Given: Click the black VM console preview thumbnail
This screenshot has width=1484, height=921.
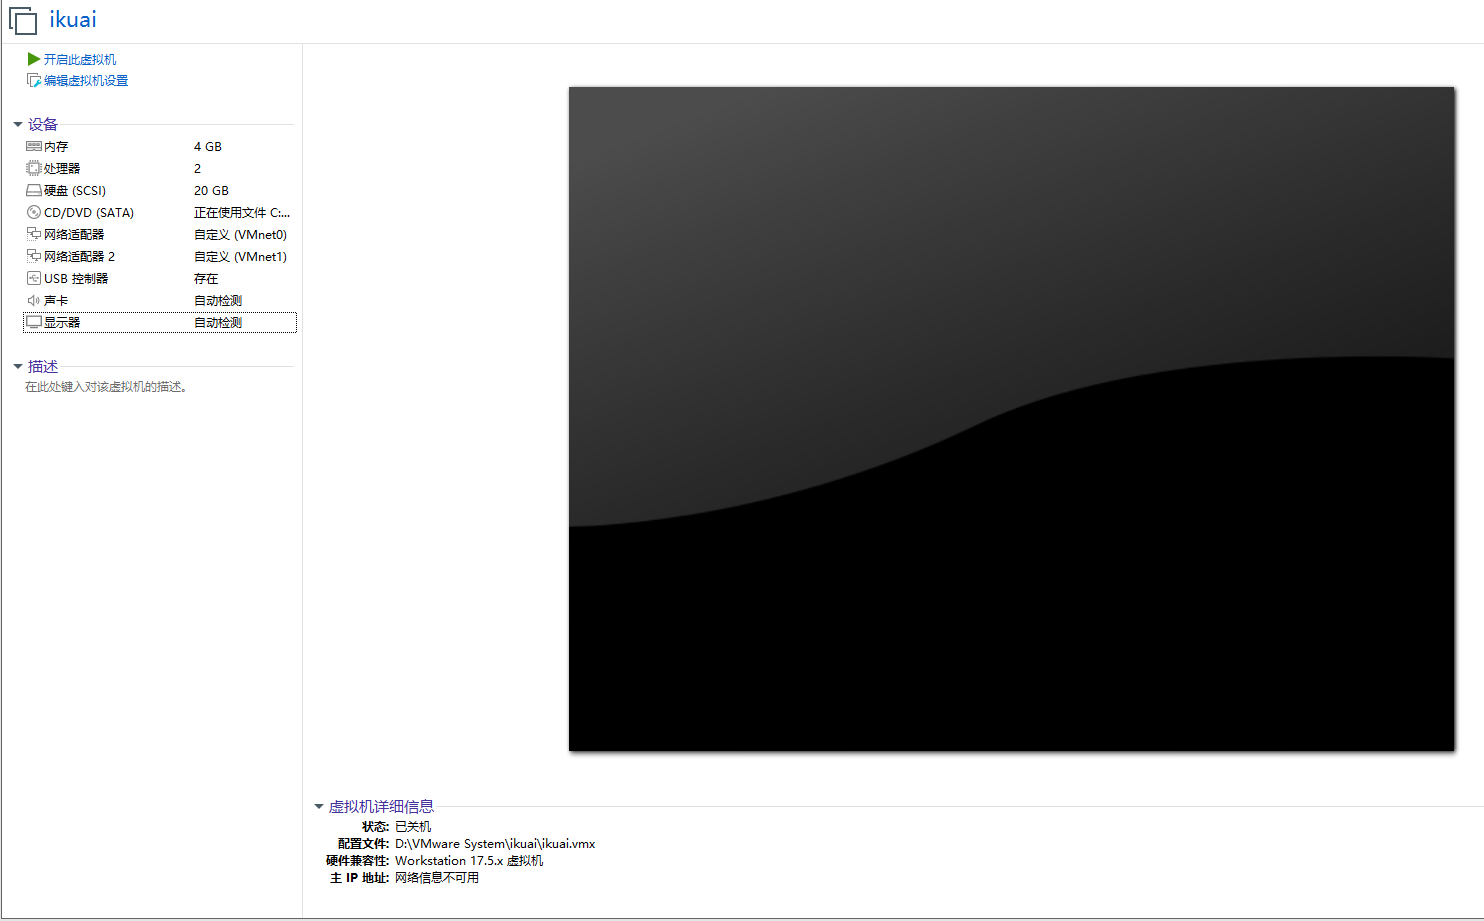Looking at the screenshot, I should coord(1011,418).
